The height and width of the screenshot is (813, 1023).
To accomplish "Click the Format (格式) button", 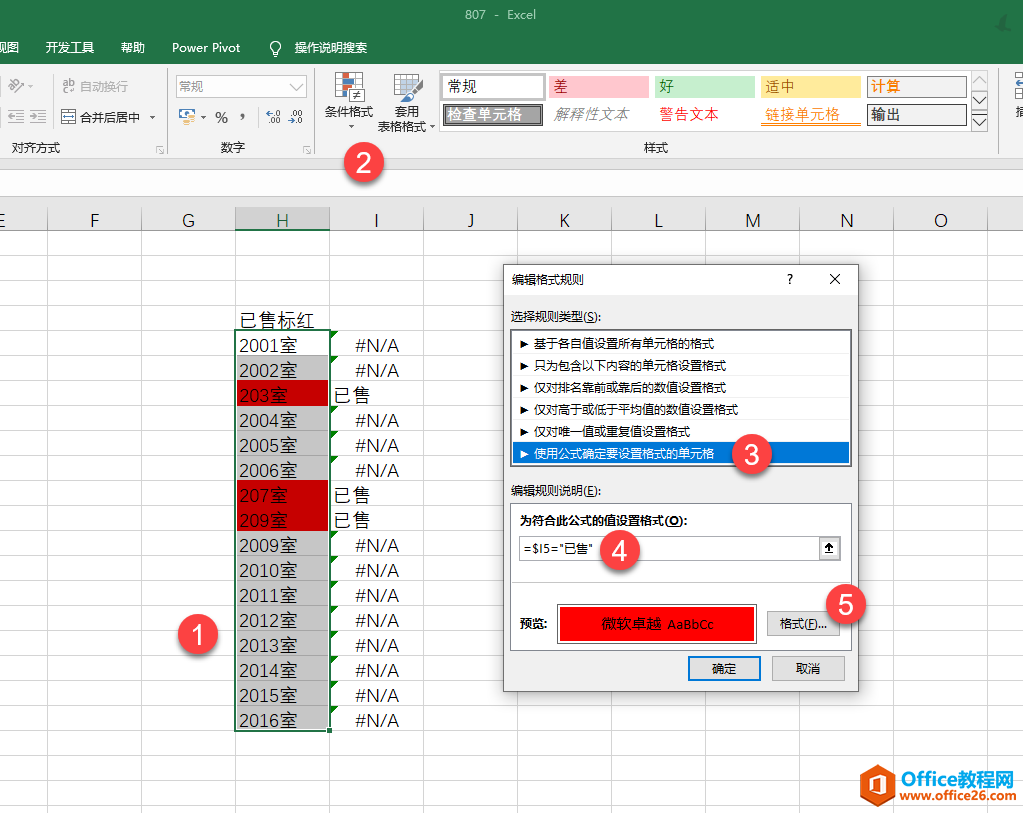I will tap(803, 624).
